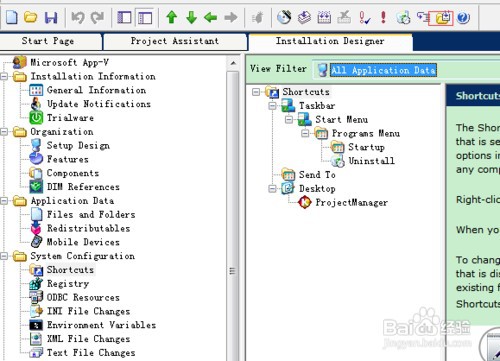The image size is (500, 361).
Task: Collapse the Installation Information folder
Action: click(x=4, y=76)
